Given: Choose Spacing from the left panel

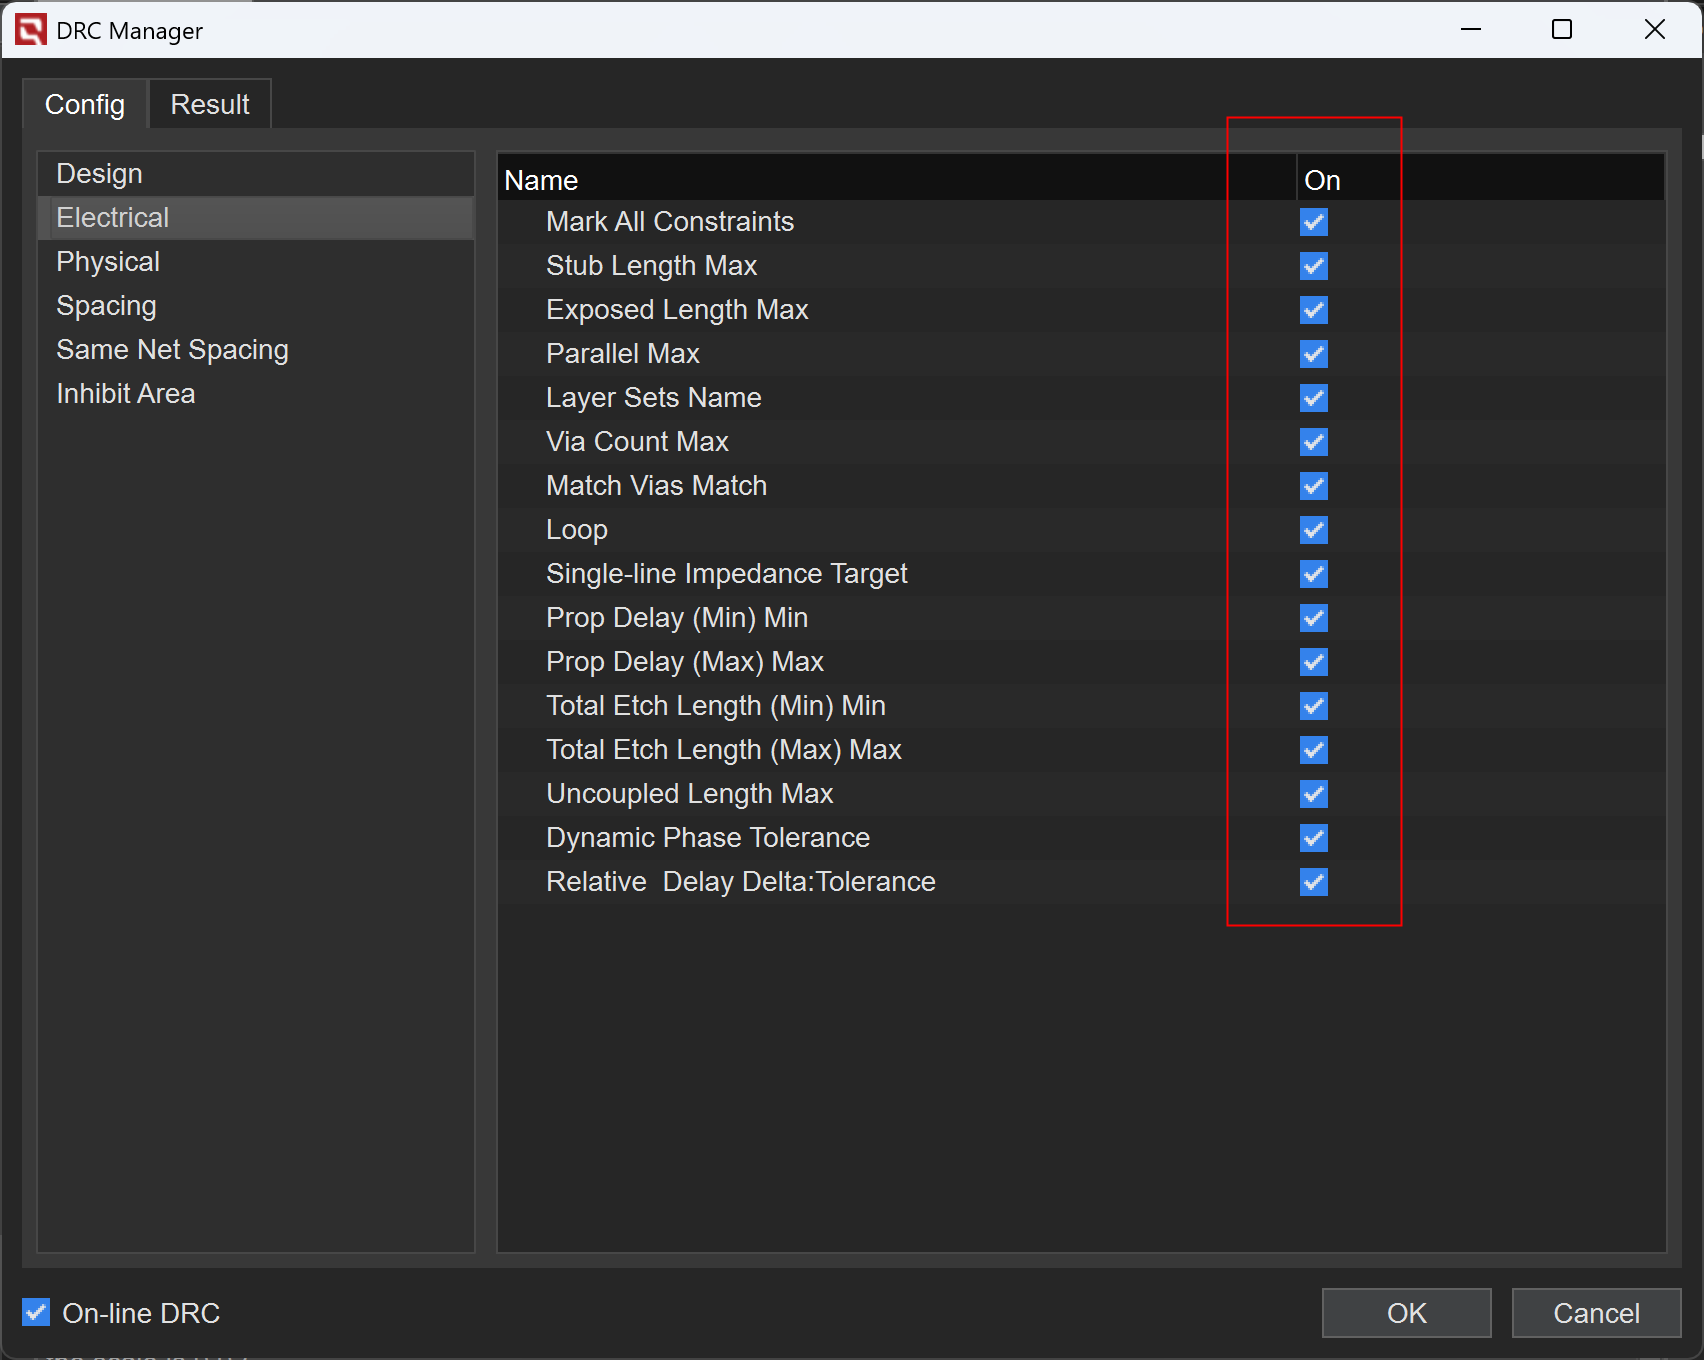Looking at the screenshot, I should pos(106,306).
